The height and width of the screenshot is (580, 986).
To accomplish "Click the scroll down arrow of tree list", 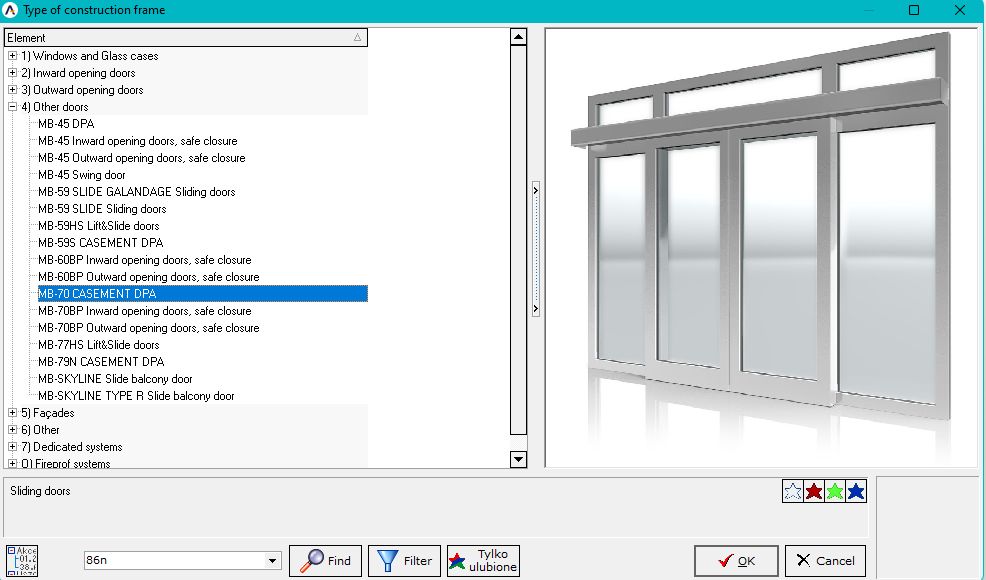I will pos(518,459).
